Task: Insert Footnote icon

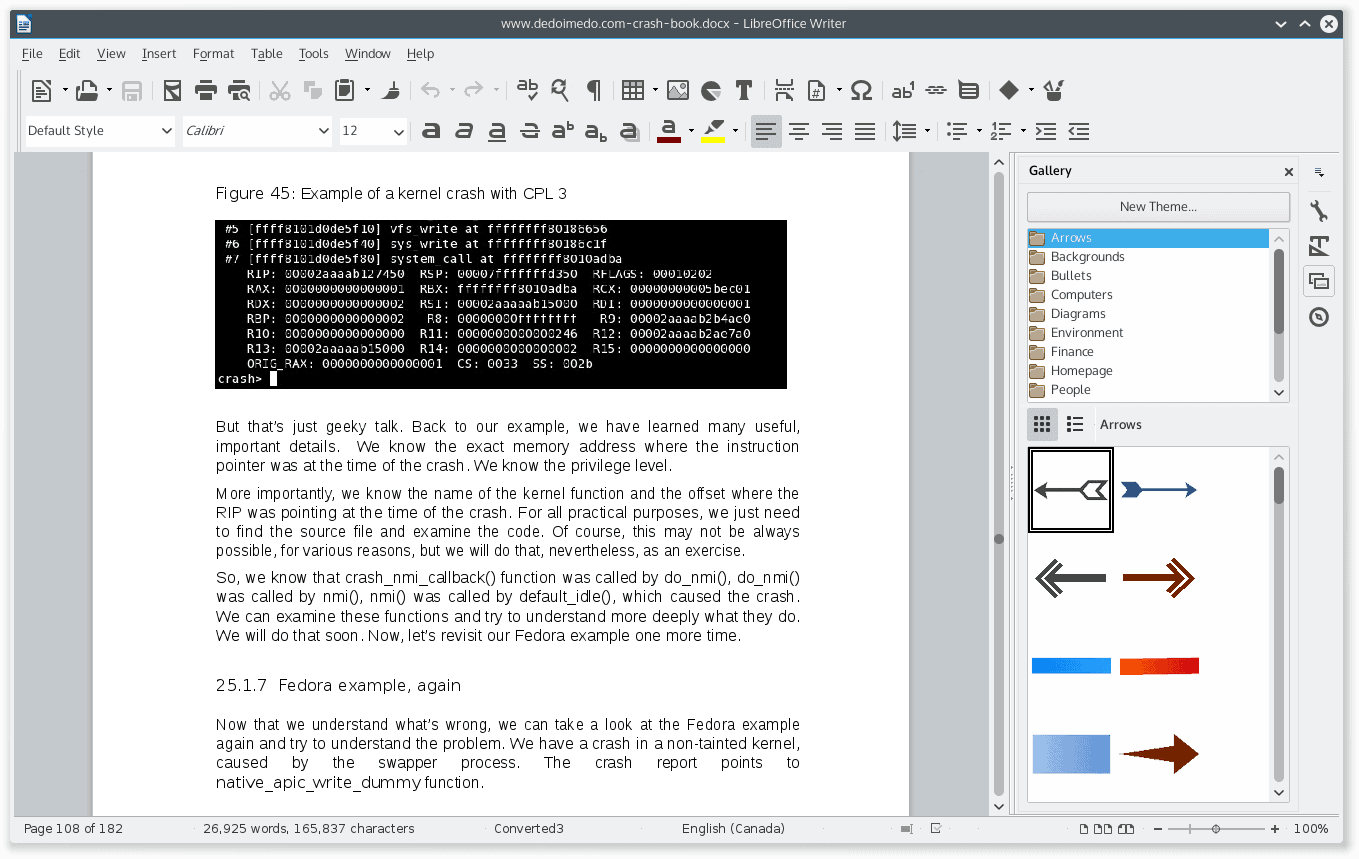Action: pyautogui.click(x=903, y=91)
